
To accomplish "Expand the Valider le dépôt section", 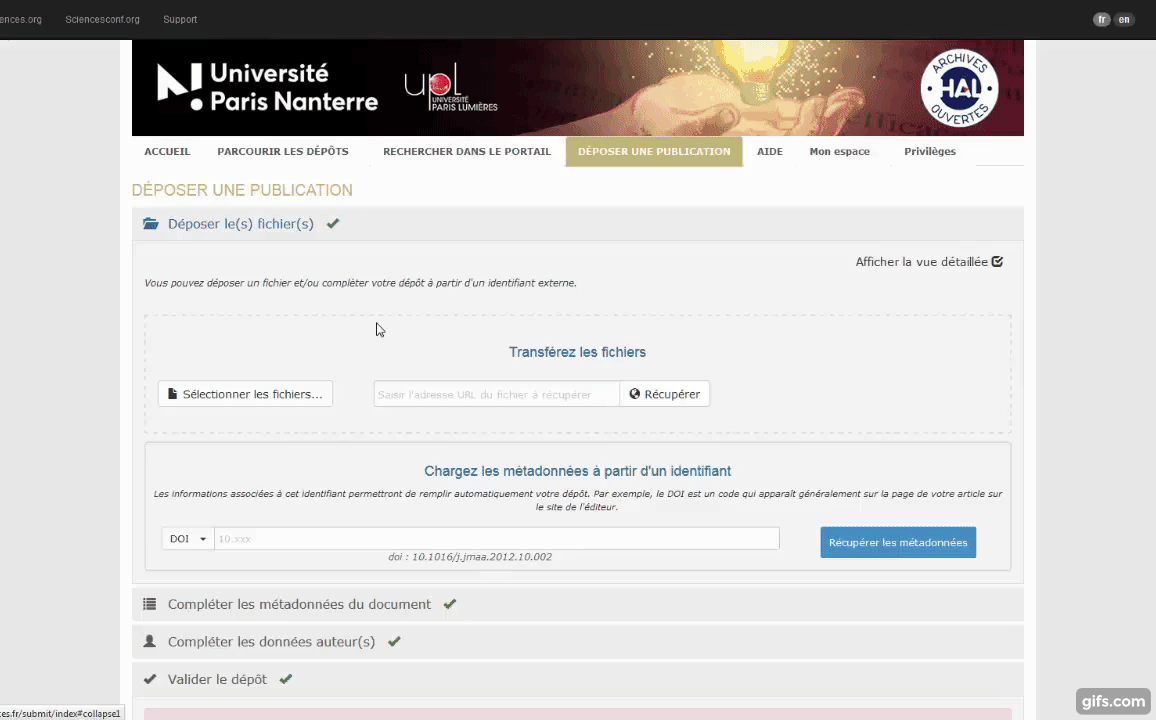I will 577,679.
